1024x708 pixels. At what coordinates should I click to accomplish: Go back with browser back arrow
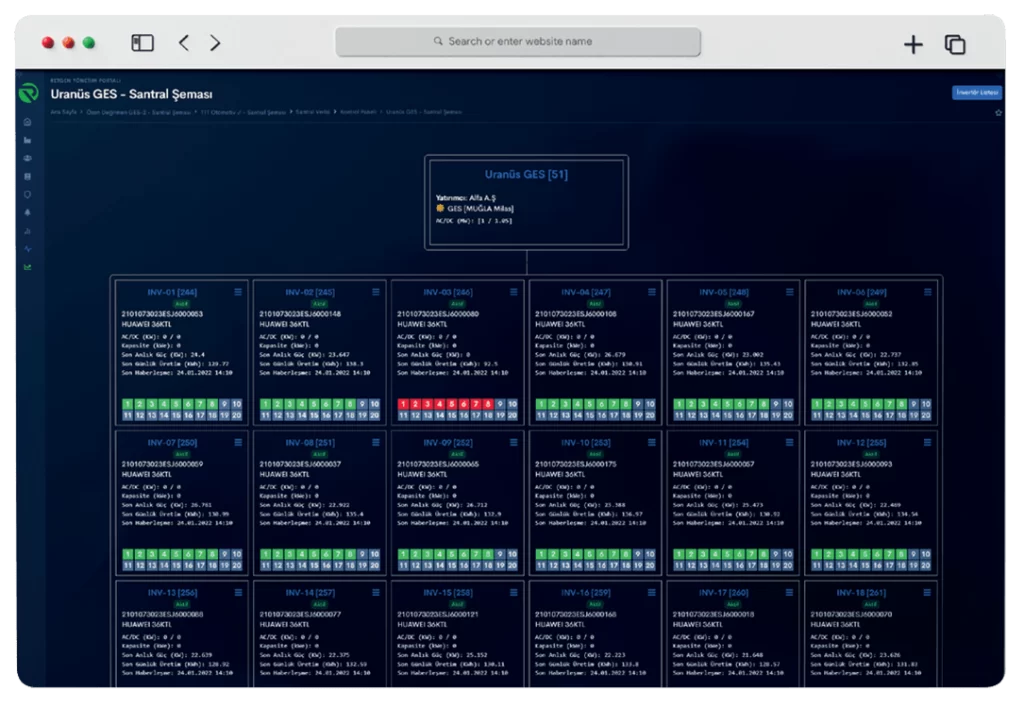184,43
